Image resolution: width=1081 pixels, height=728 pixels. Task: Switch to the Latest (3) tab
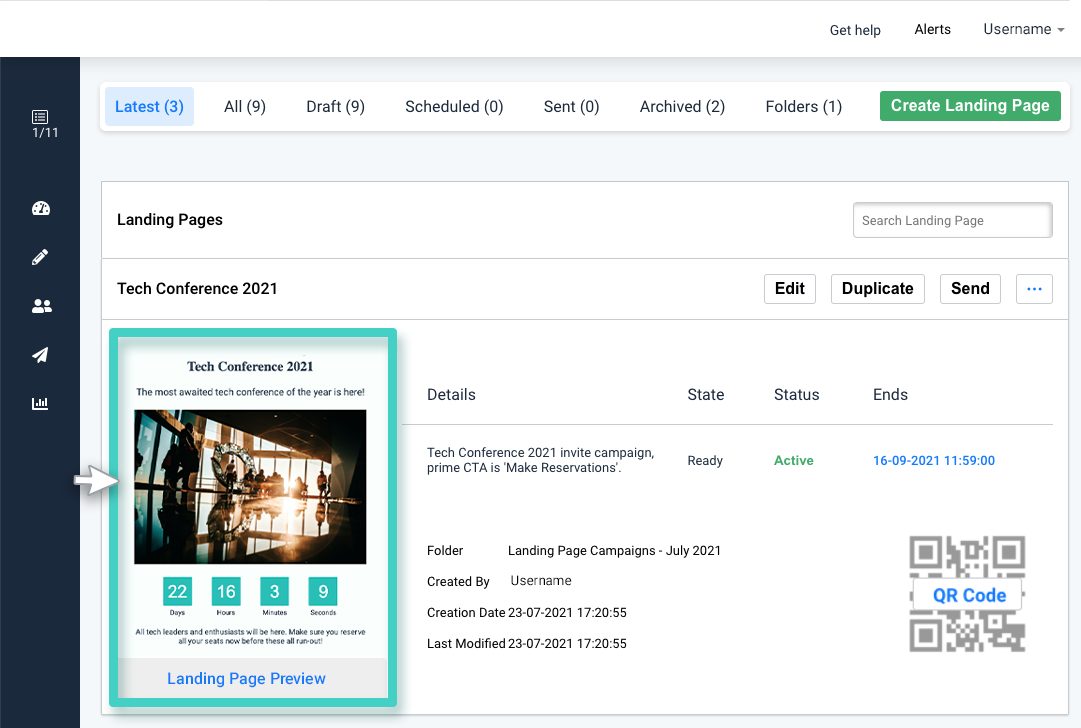[x=149, y=107]
